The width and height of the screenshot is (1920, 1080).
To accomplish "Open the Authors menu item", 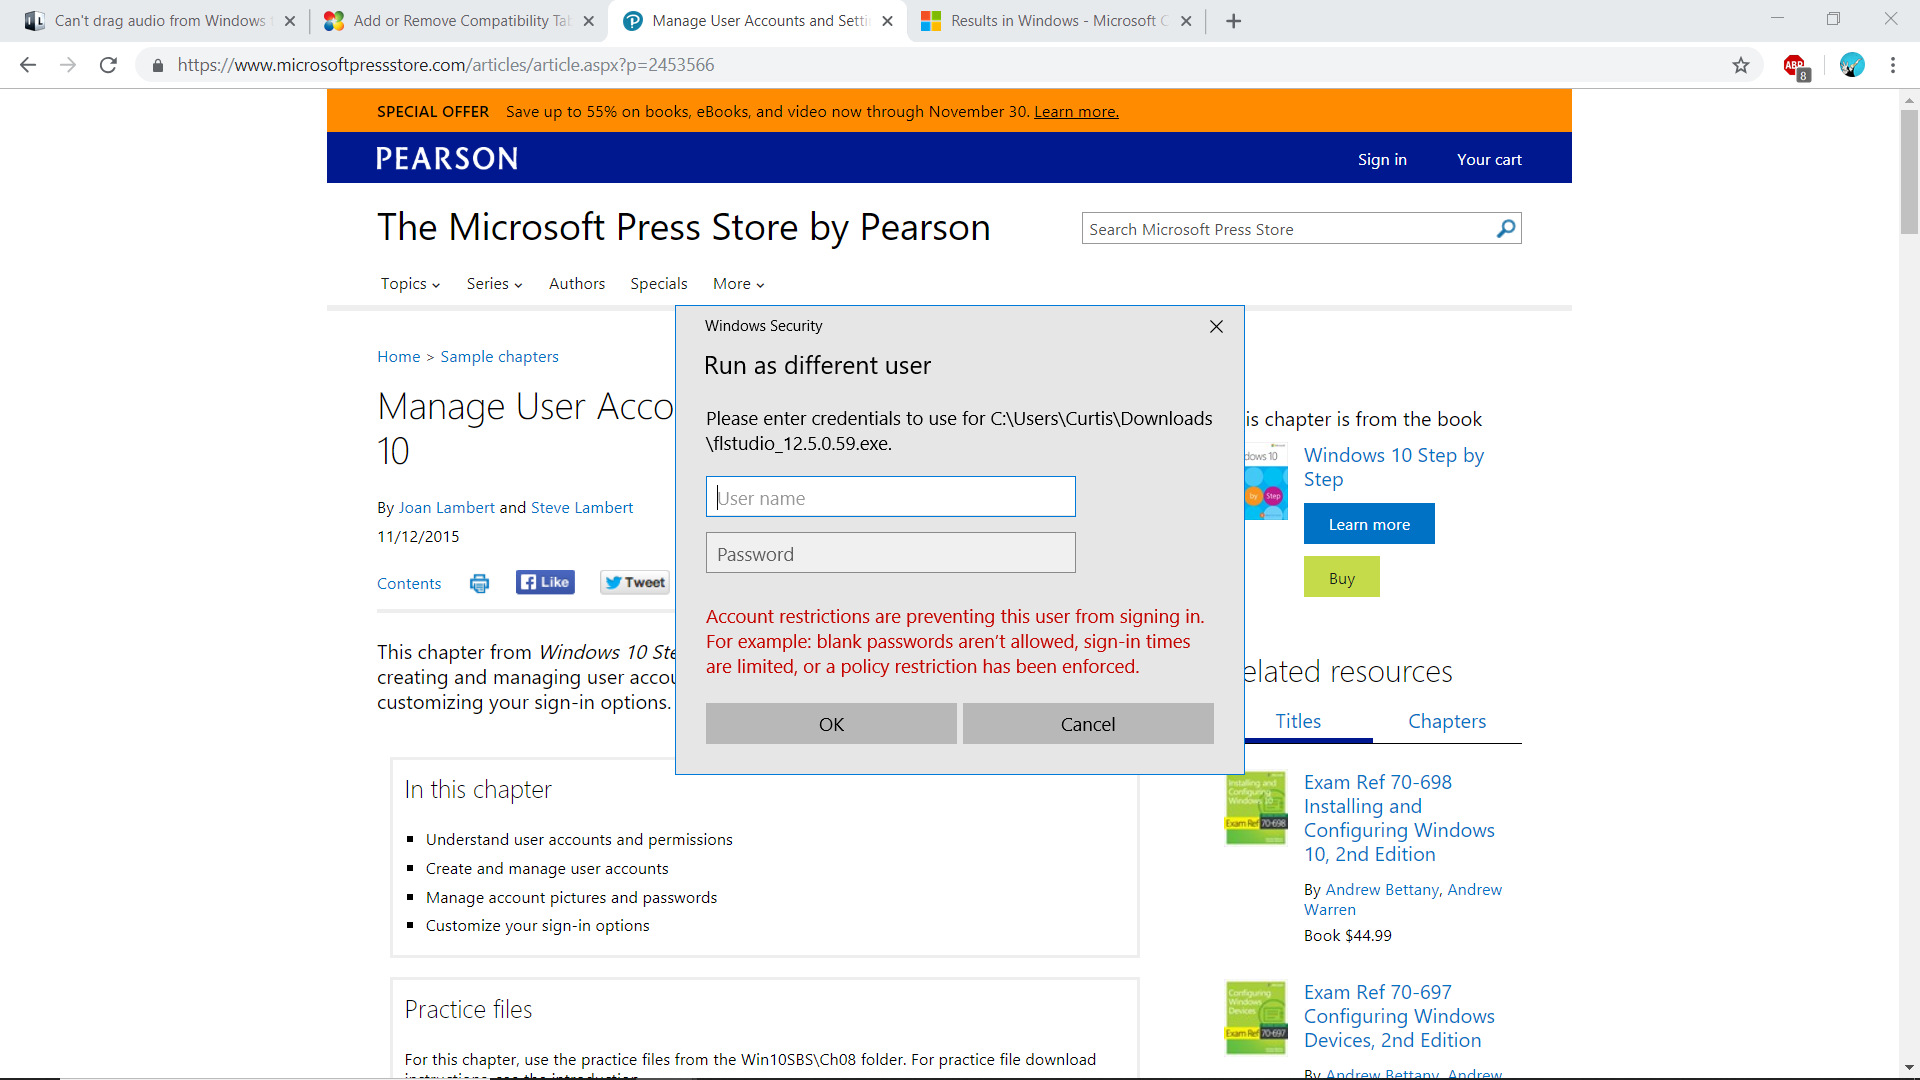I will (577, 284).
